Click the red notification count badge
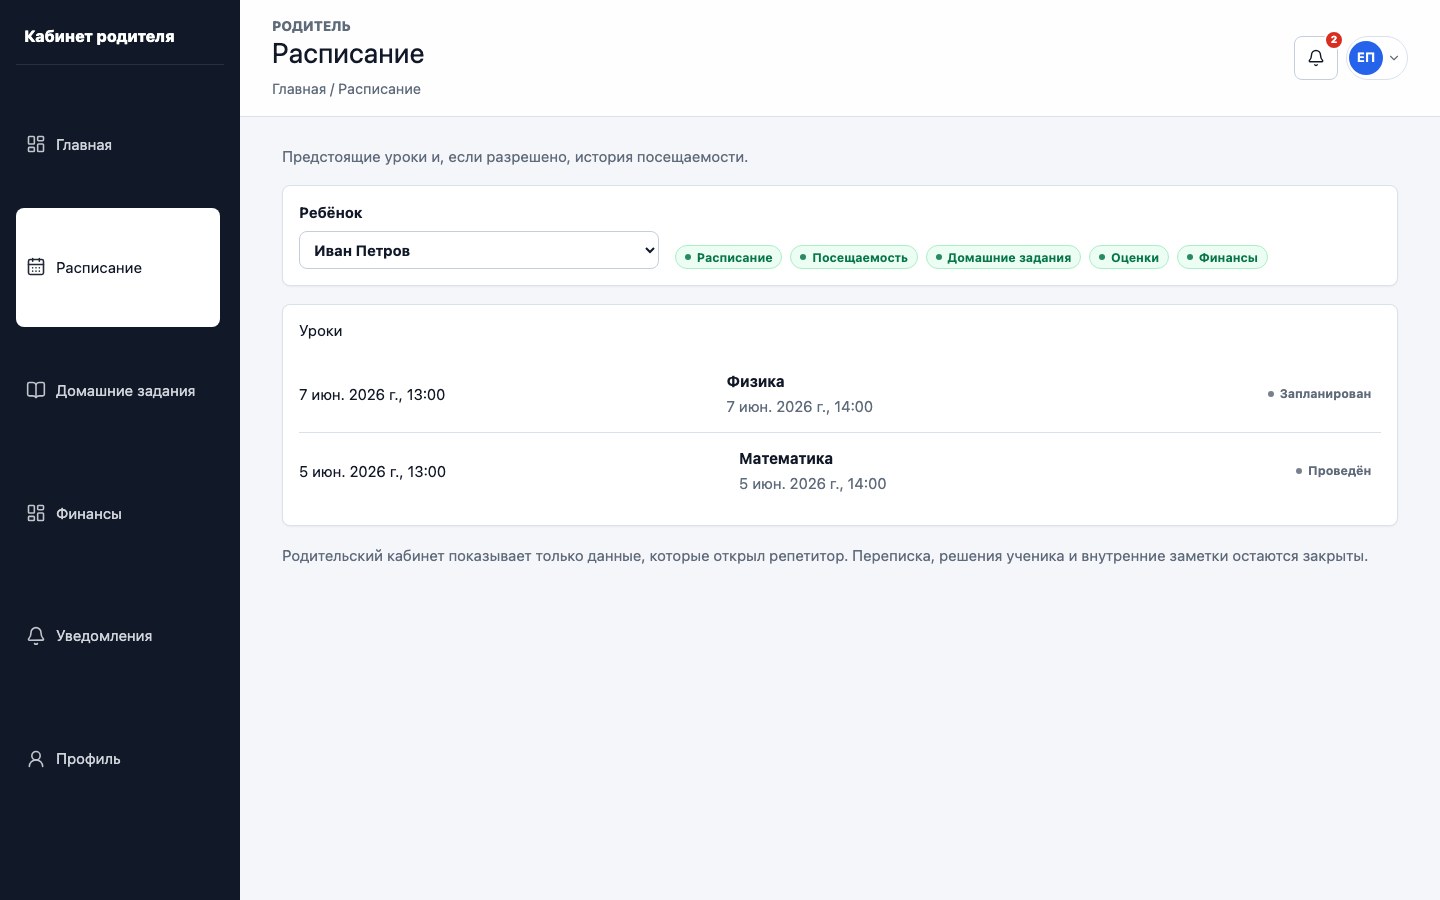Viewport: 1440px width, 900px height. click(x=1334, y=40)
